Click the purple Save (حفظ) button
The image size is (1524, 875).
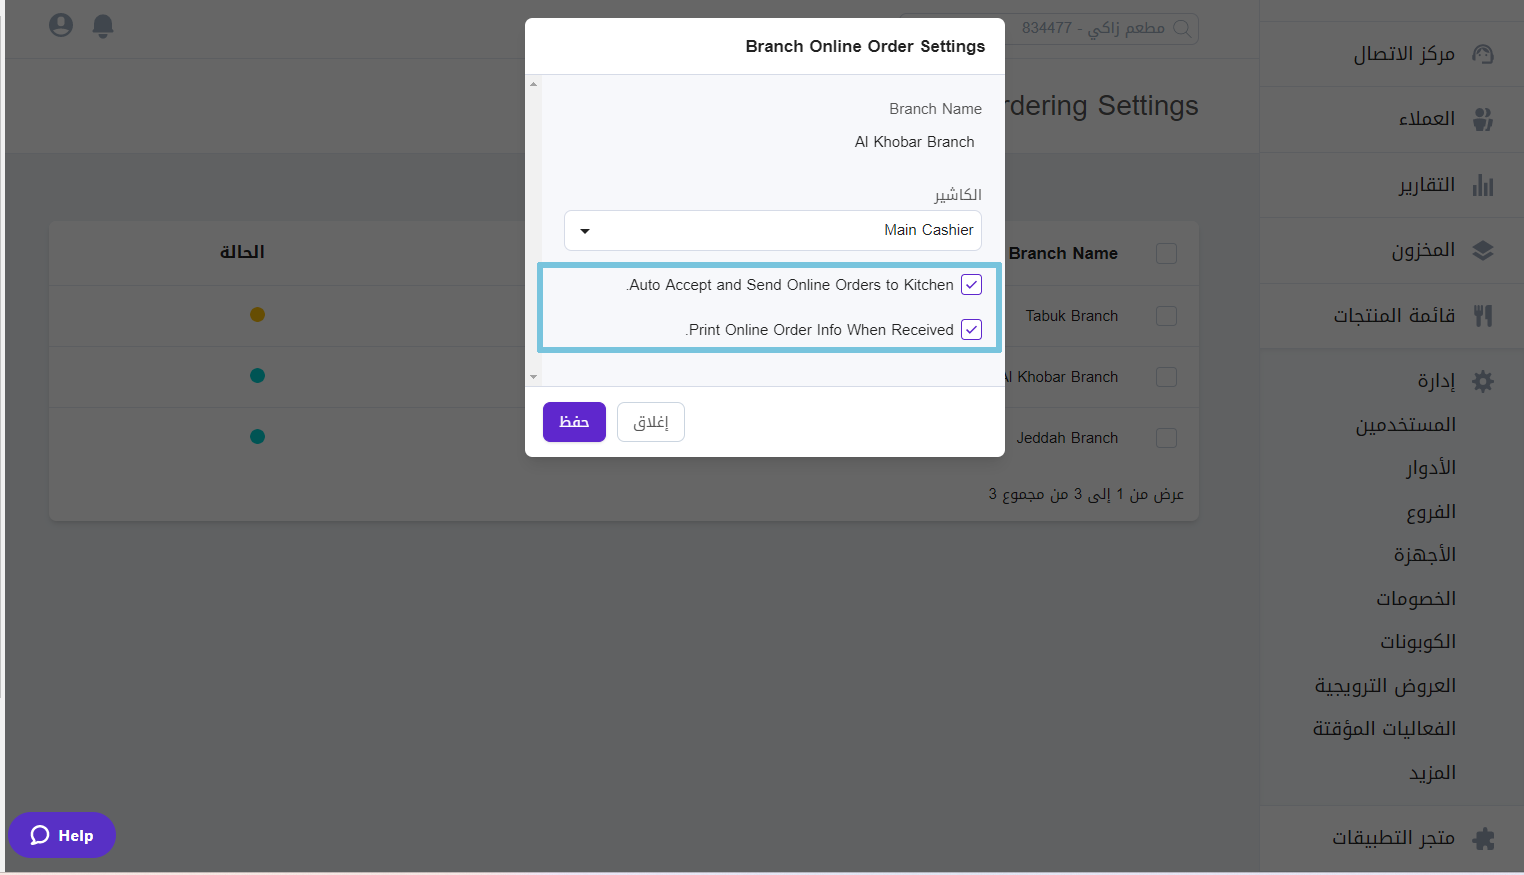pos(574,422)
